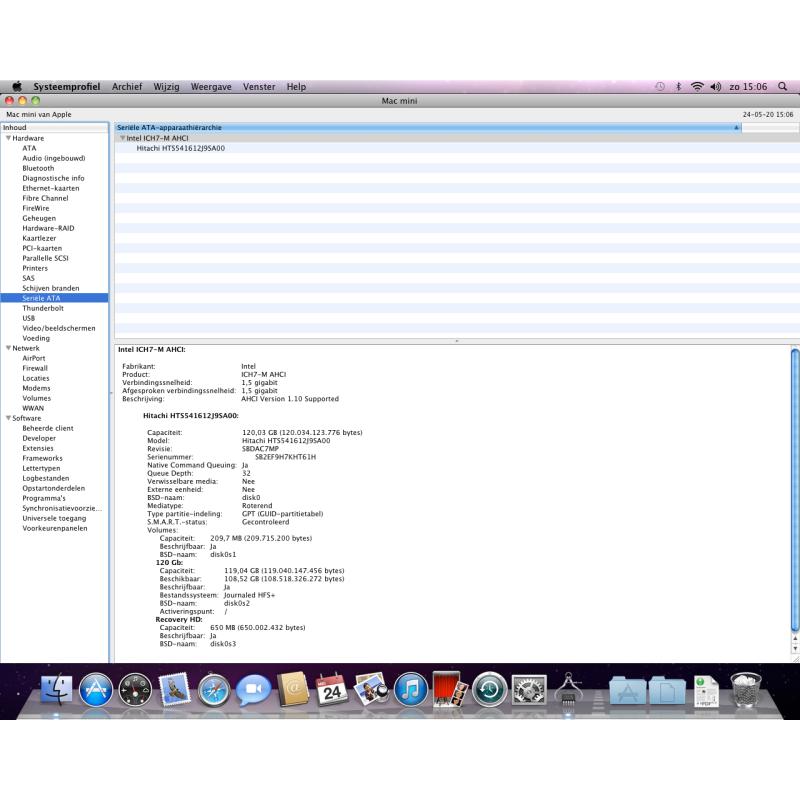Open iCal in the Dock
This screenshot has height=800, width=800.
click(x=332, y=689)
